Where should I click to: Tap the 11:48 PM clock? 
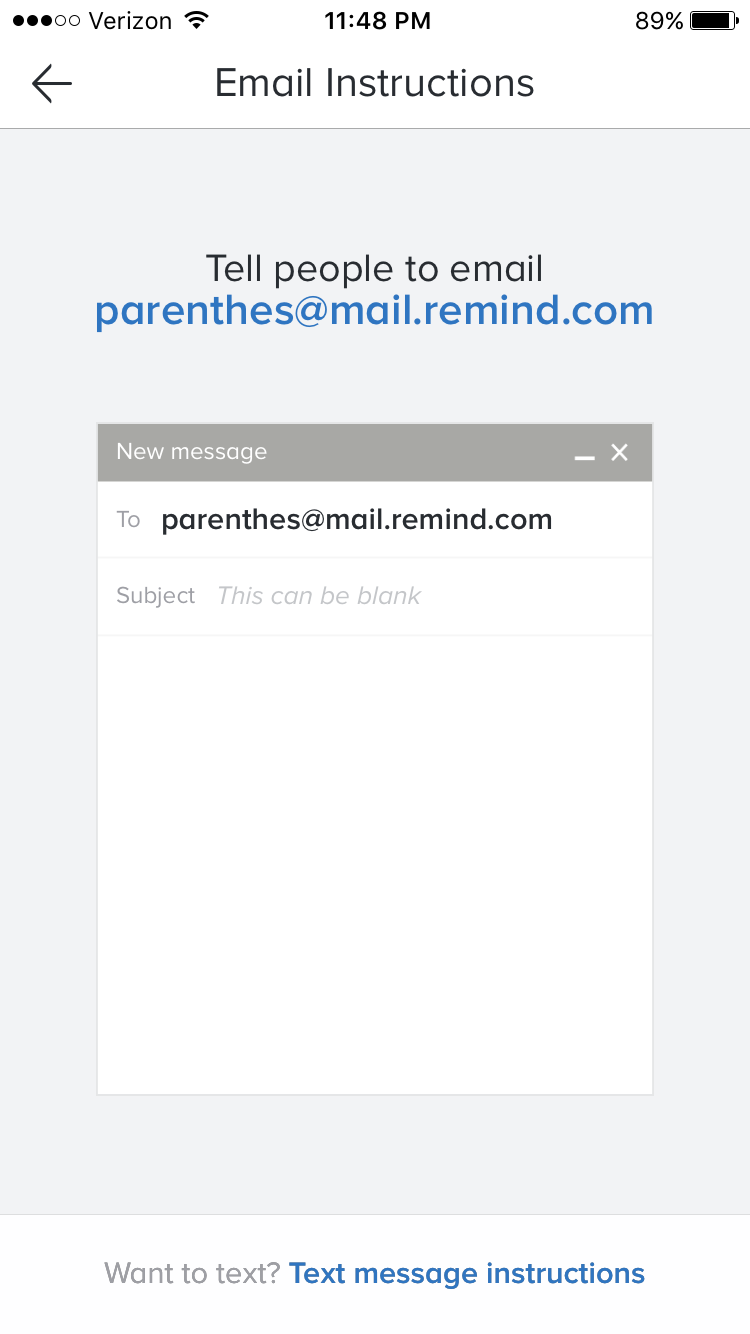377,21
